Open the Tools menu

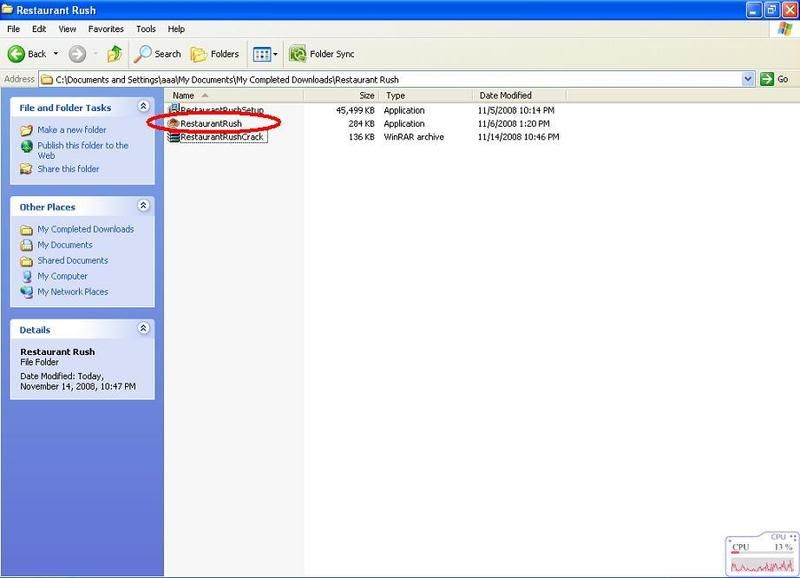146,30
